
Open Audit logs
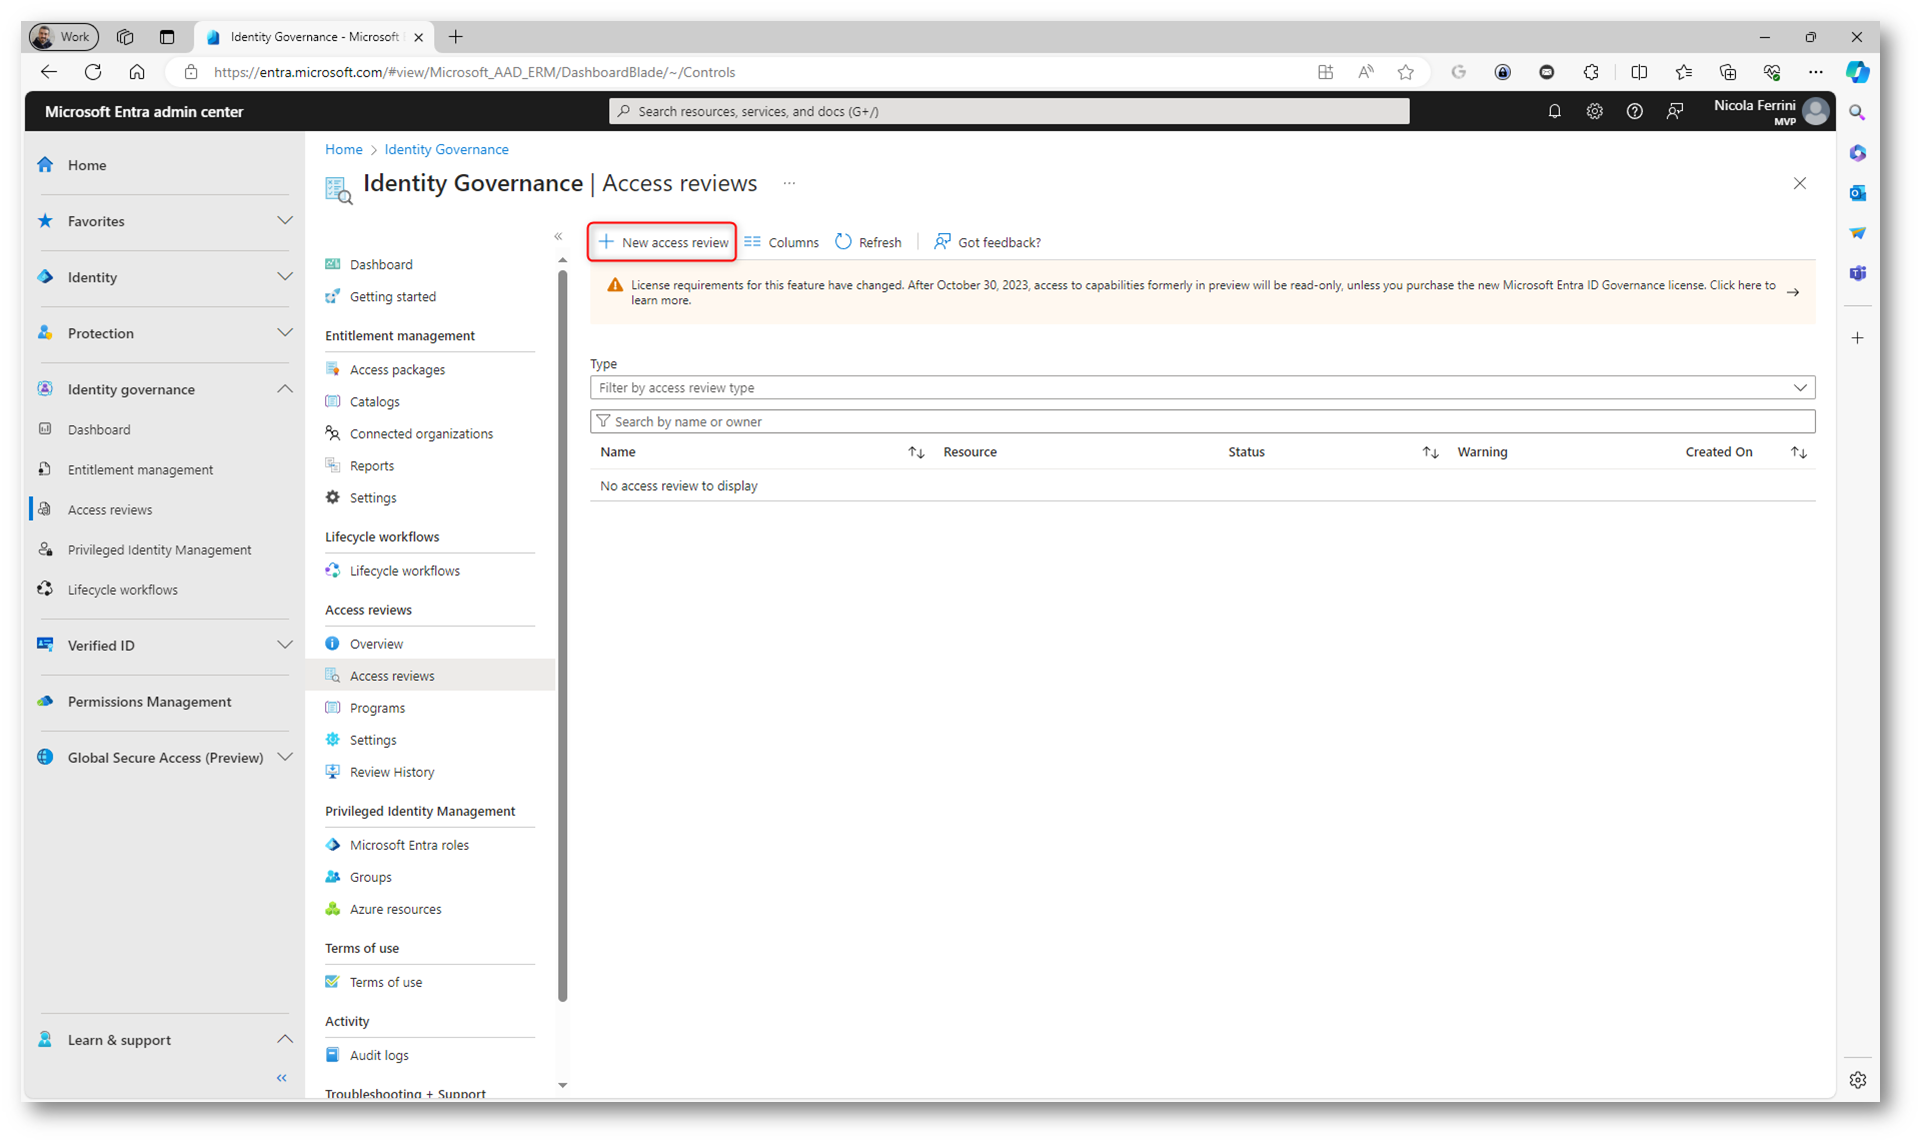coord(379,1055)
